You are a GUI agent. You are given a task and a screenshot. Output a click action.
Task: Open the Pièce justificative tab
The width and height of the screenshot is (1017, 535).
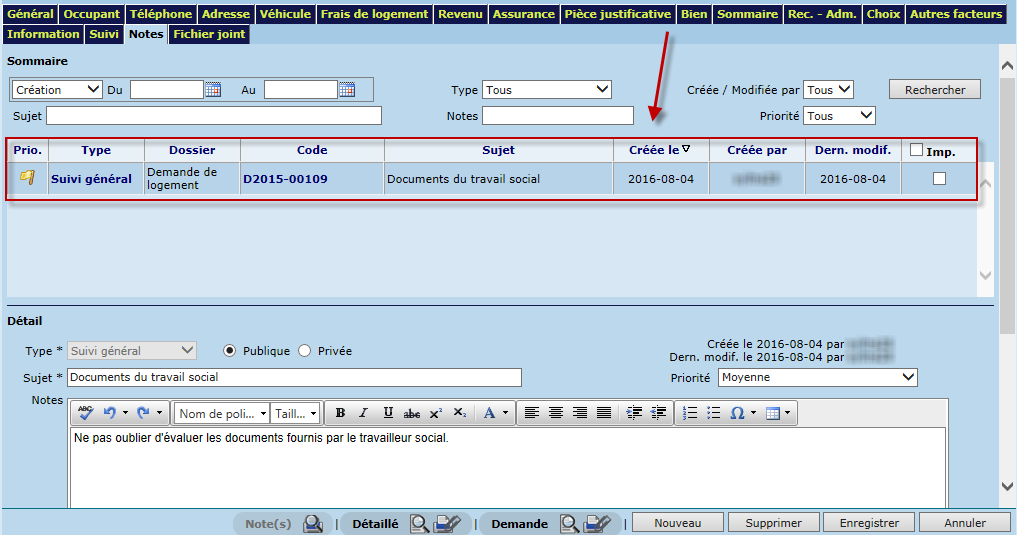pos(617,14)
